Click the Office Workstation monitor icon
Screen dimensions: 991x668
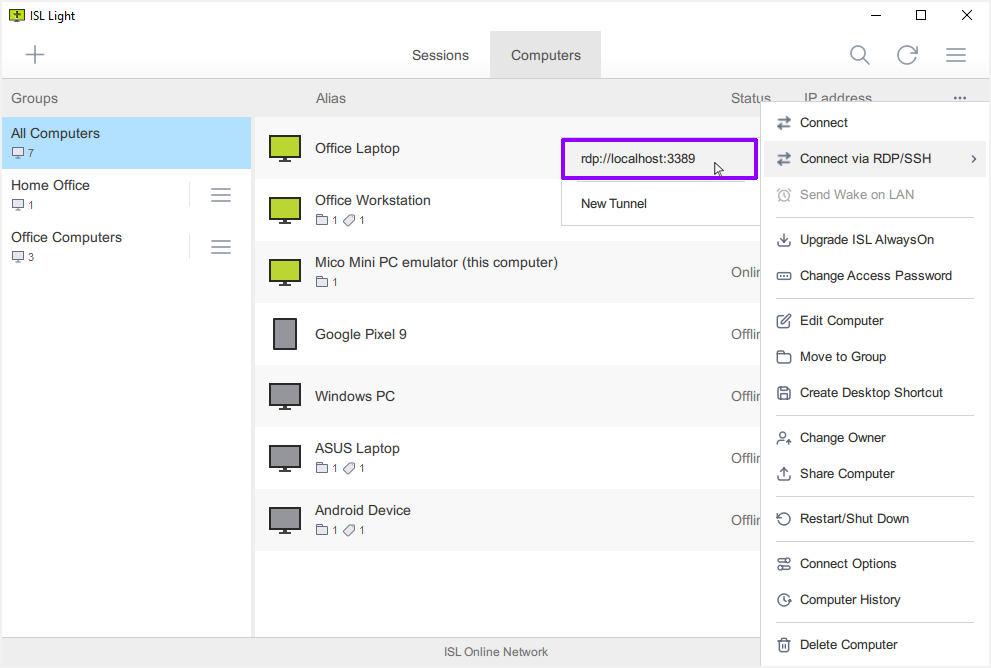(x=285, y=209)
